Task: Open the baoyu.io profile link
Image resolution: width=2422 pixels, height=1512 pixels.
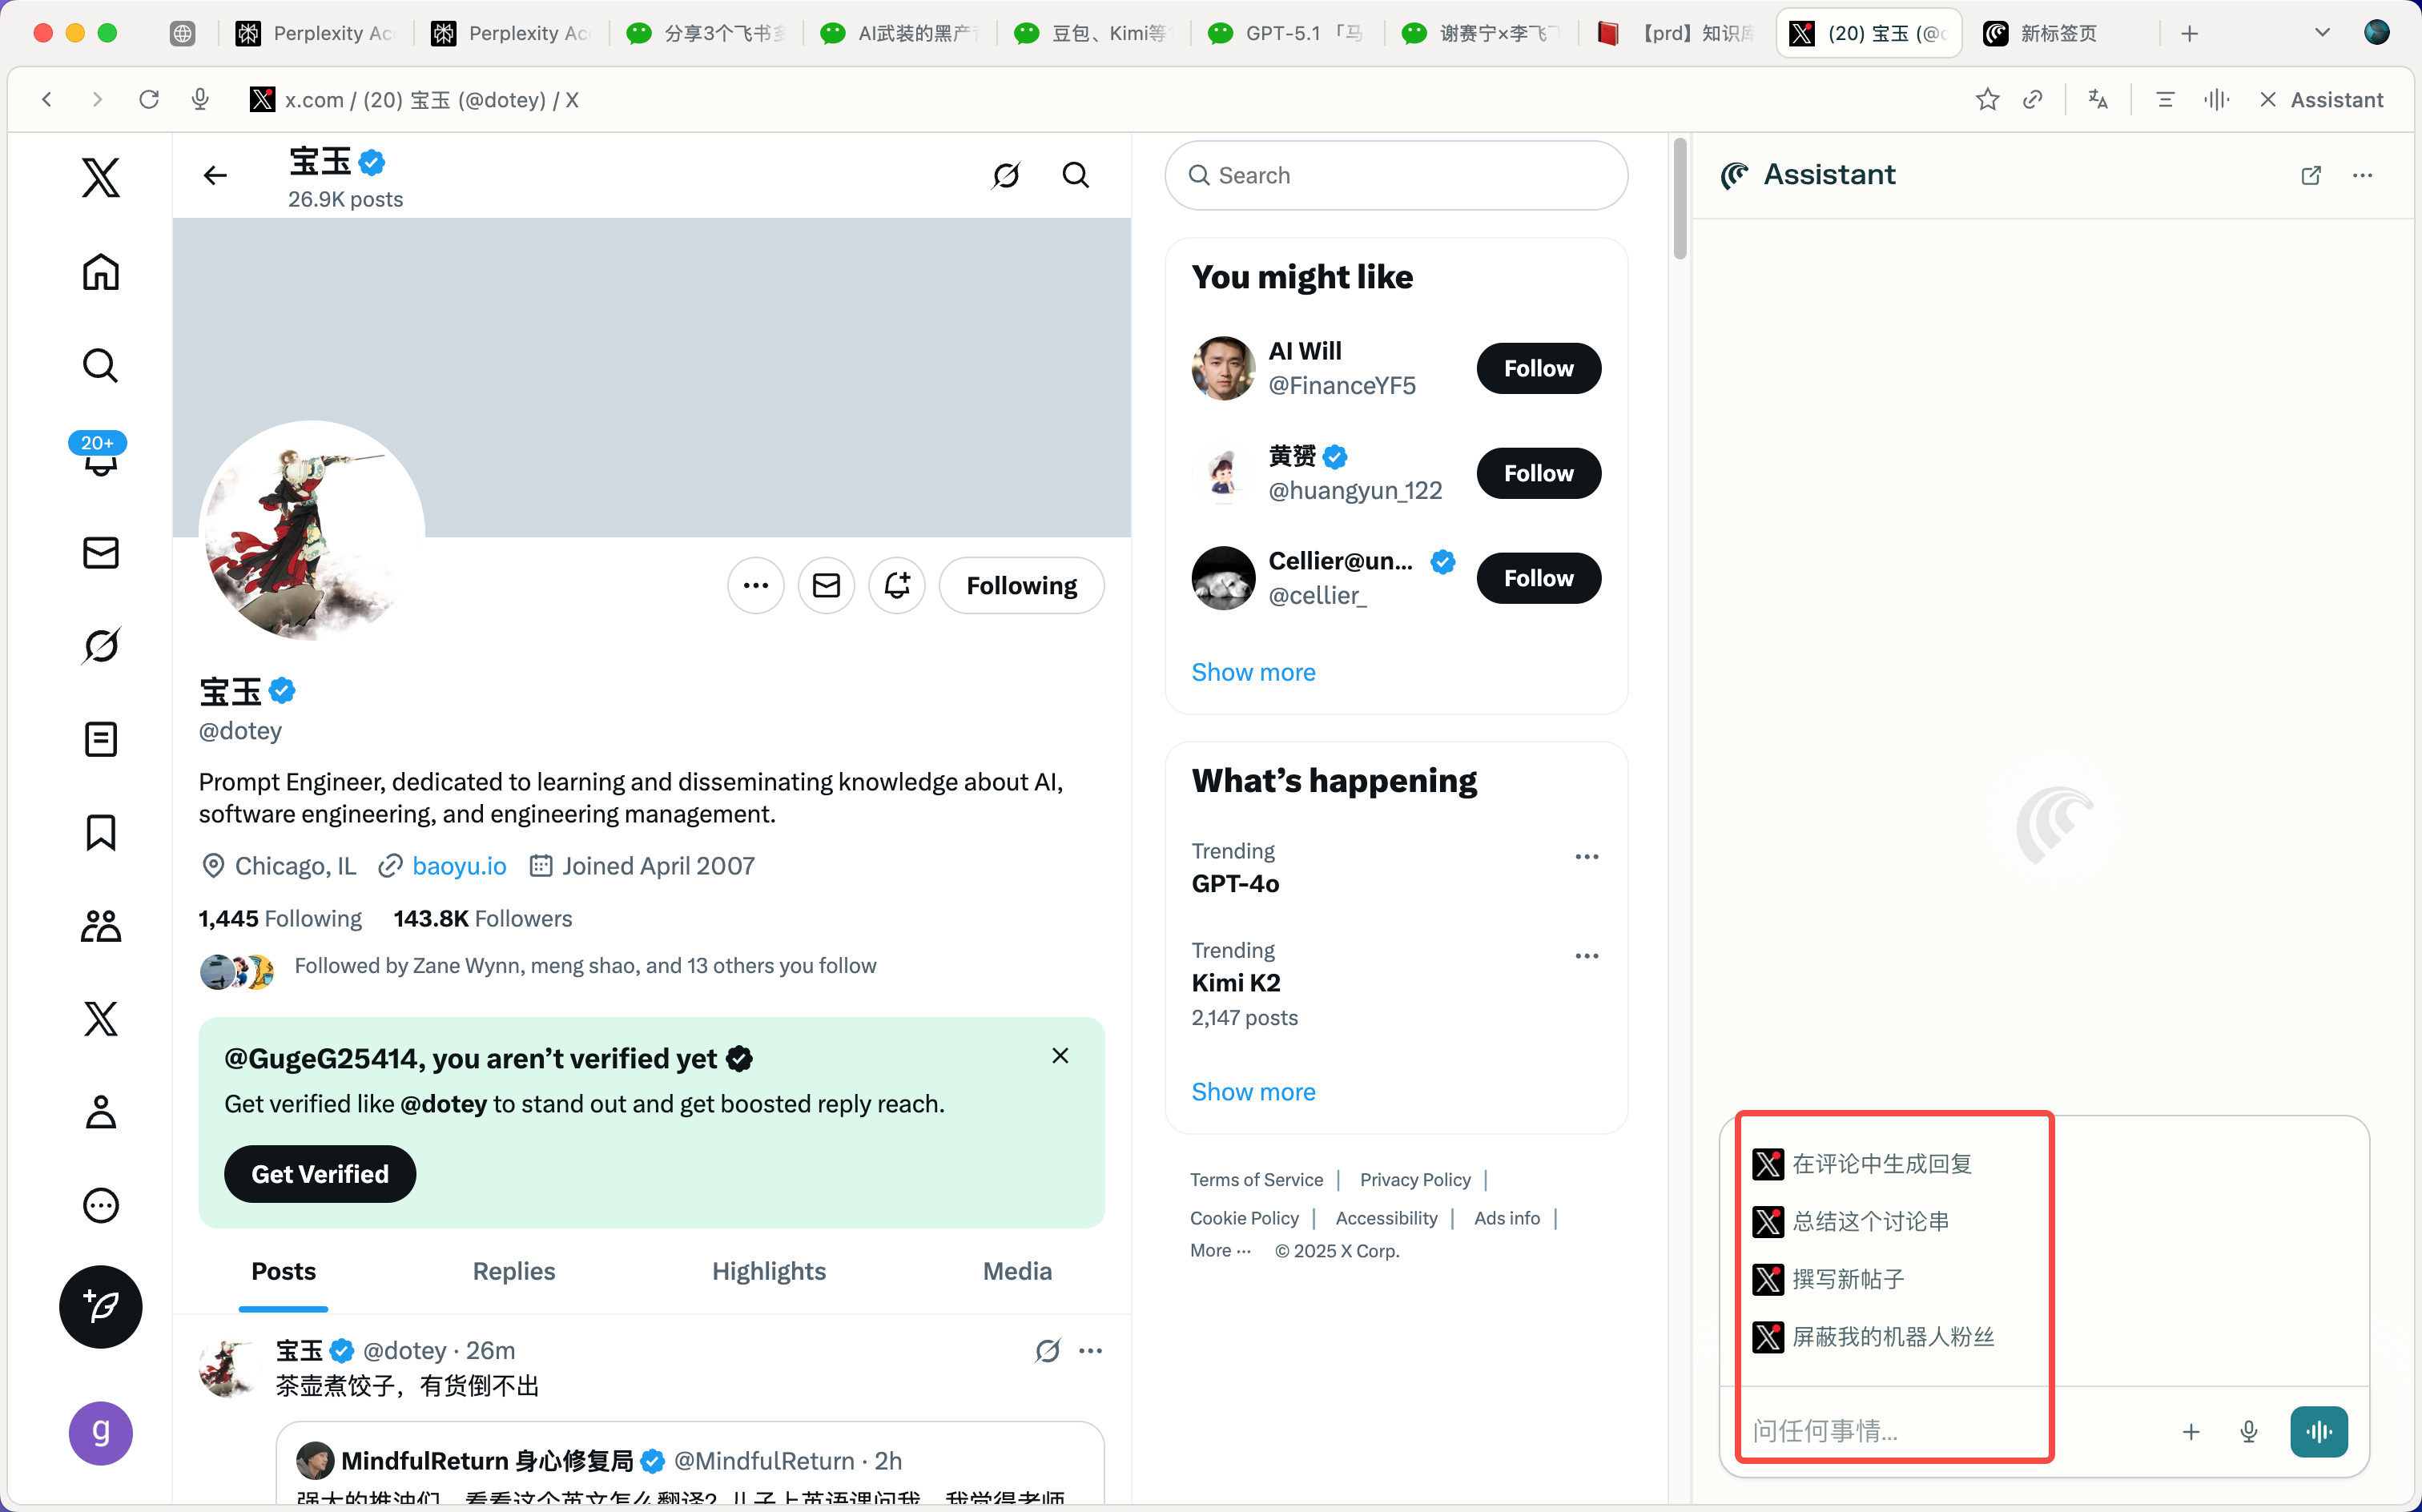Action: pos(459,865)
